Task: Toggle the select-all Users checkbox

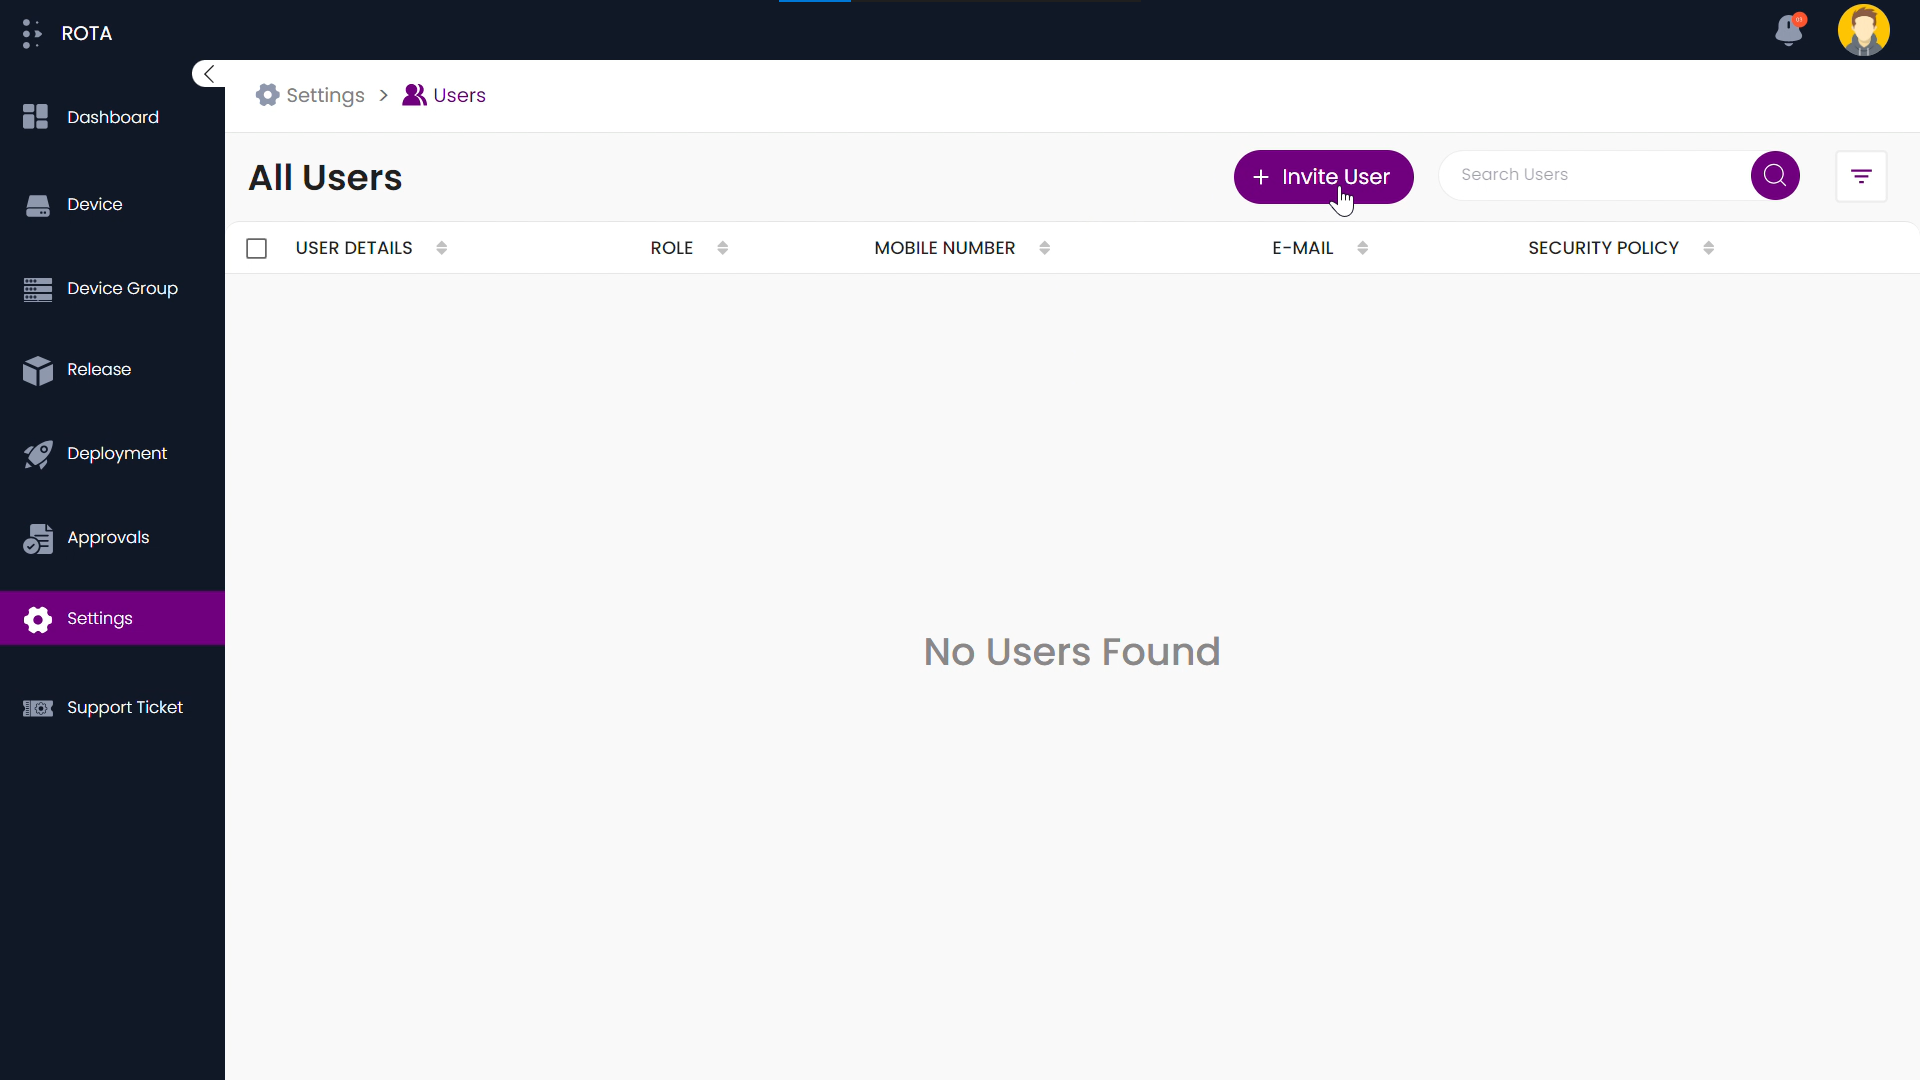Action: [257, 248]
